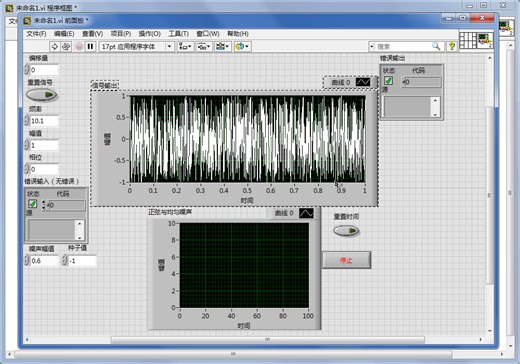Screen dimensions: 520x364
Task: Click the Run arrow toolbar icon
Action: tap(55, 46)
